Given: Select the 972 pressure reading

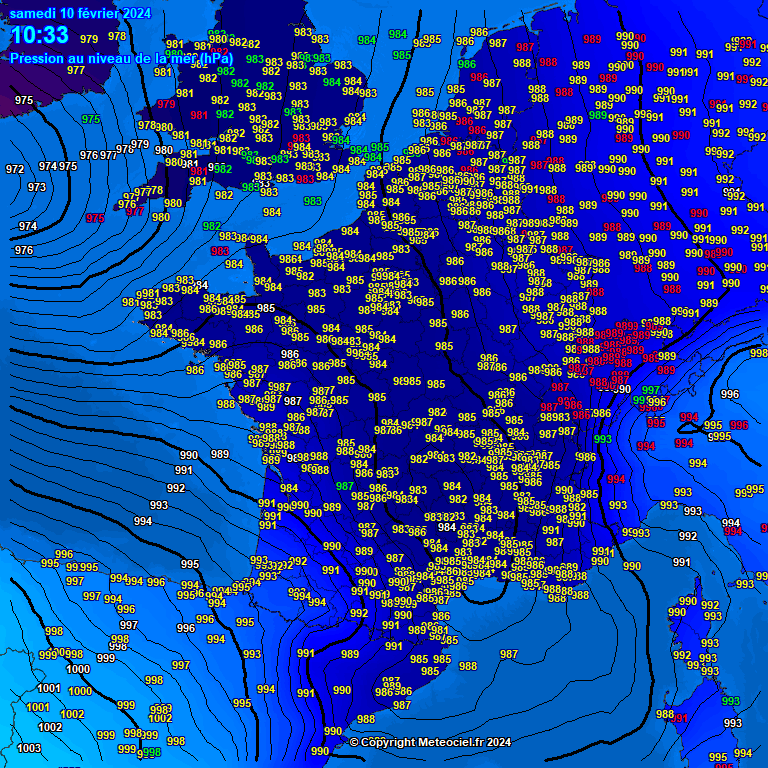Looking at the screenshot, I should [x=15, y=169].
